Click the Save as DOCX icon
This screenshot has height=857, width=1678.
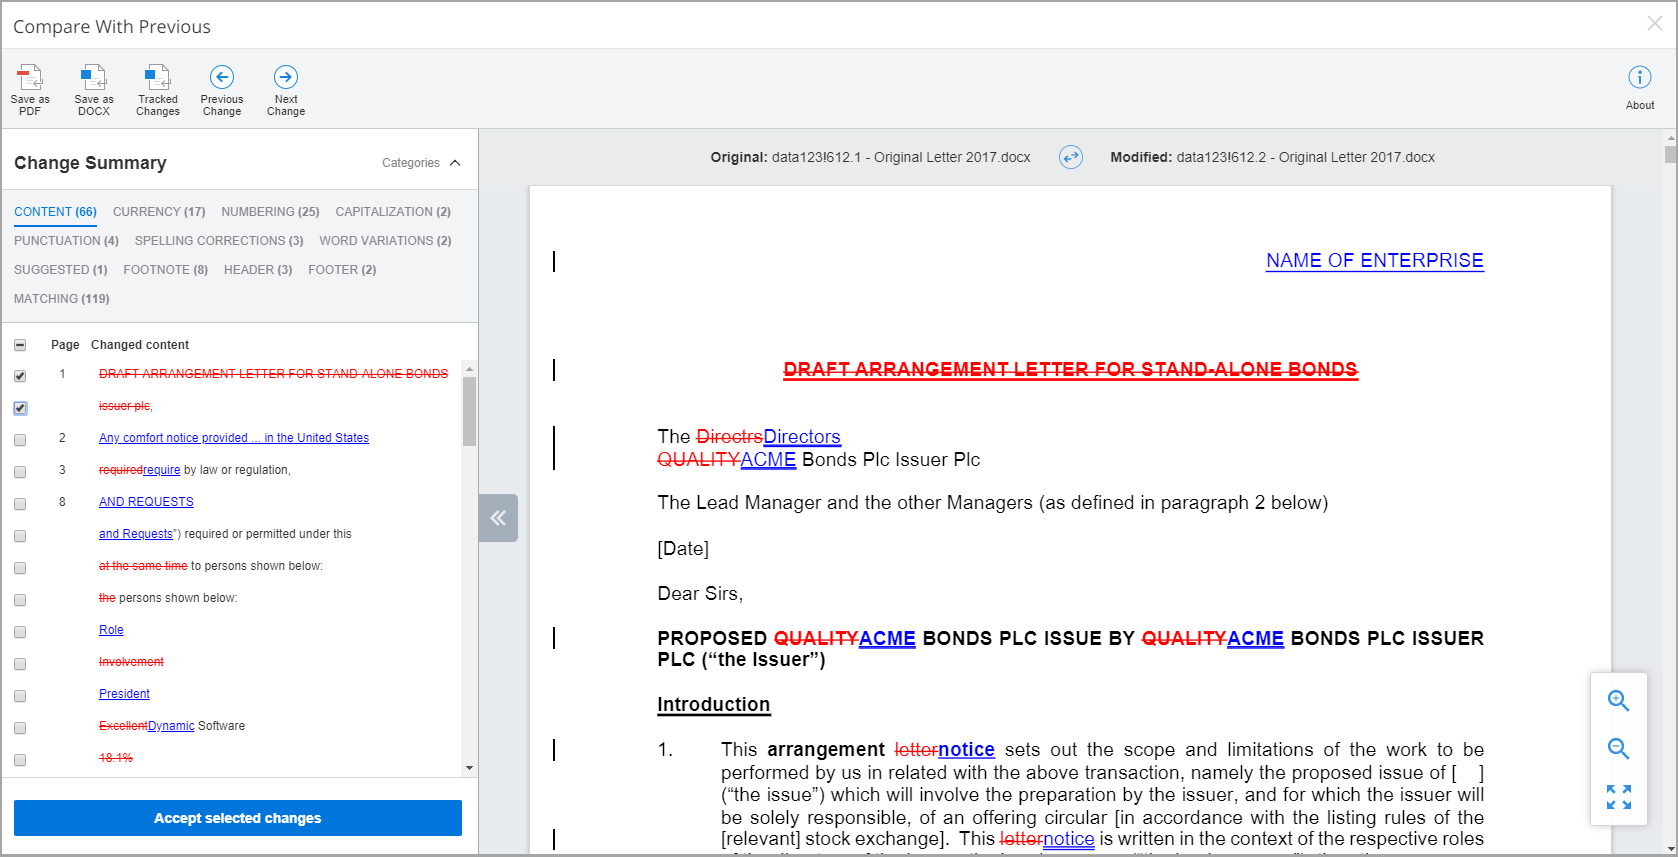click(x=94, y=78)
